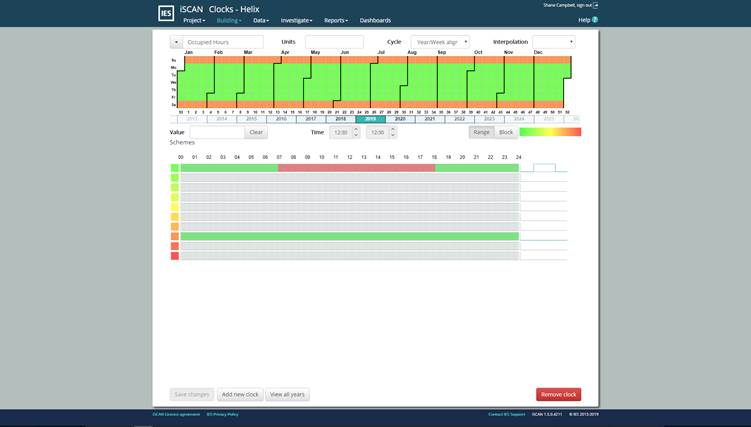The image size is (751, 427).
Task: Select the Block mode toggle
Action: coord(506,132)
